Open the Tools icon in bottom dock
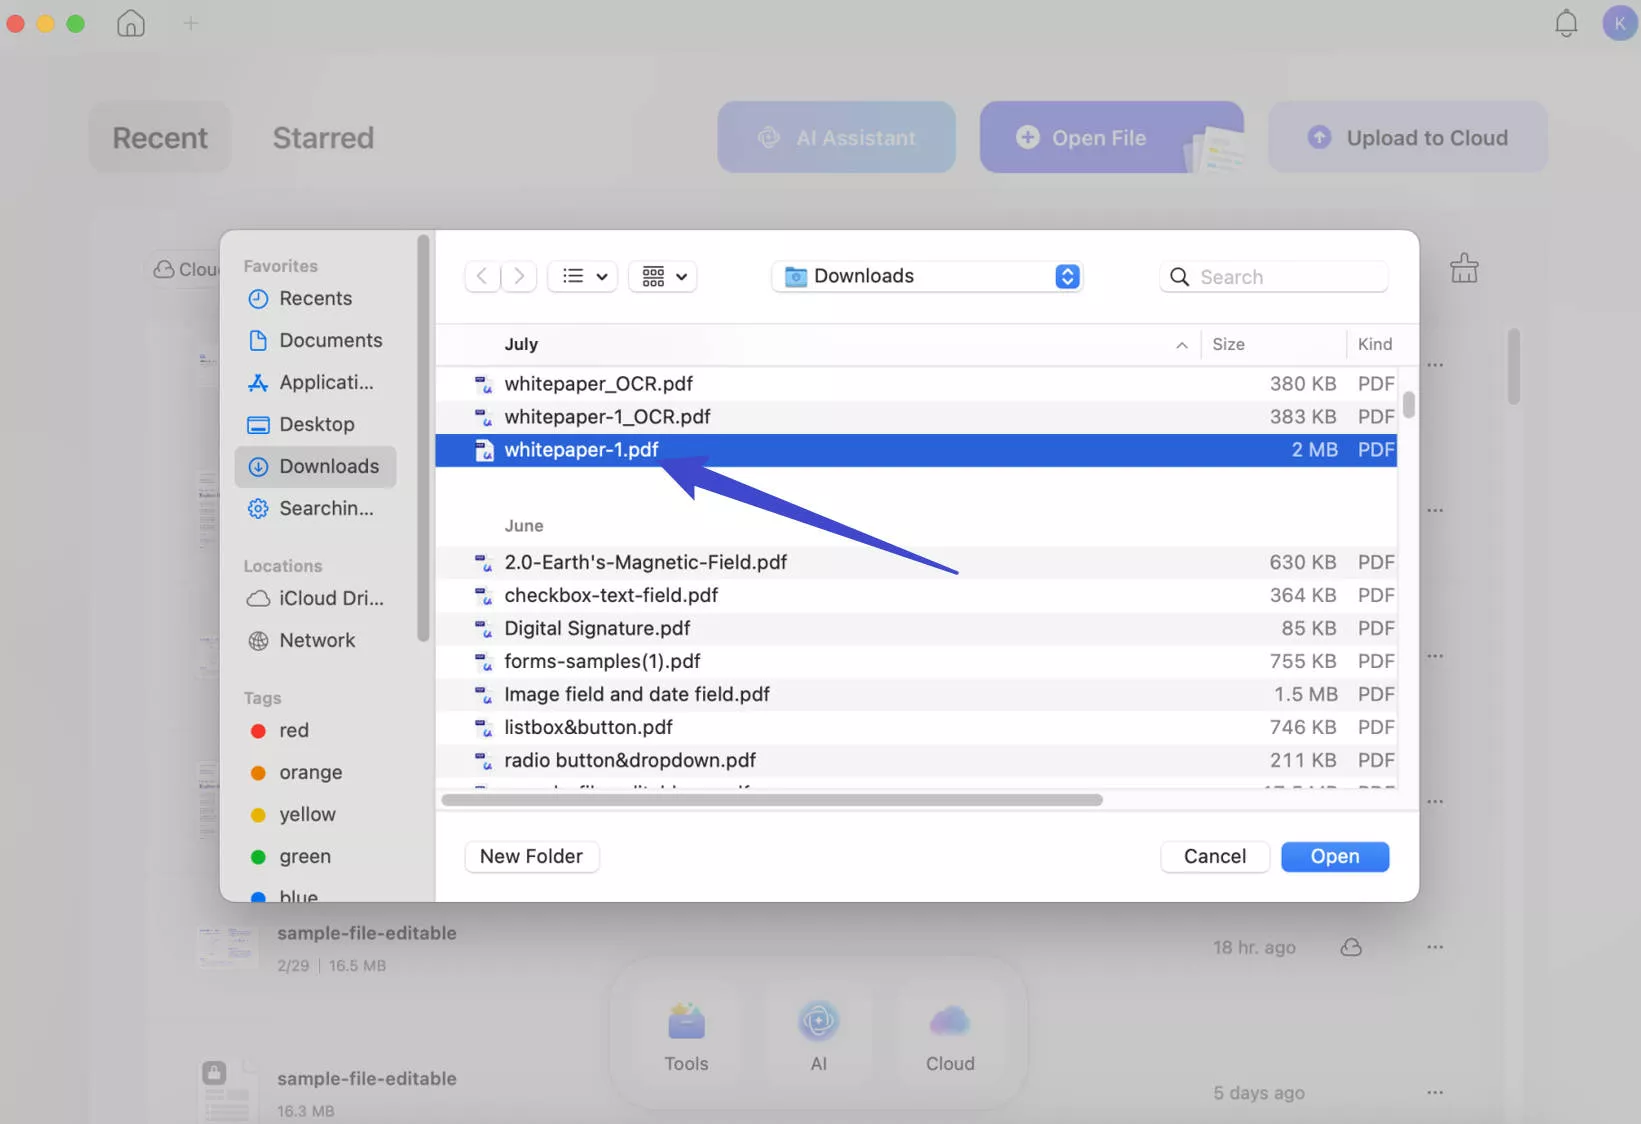This screenshot has width=1641, height=1124. [x=686, y=1037]
